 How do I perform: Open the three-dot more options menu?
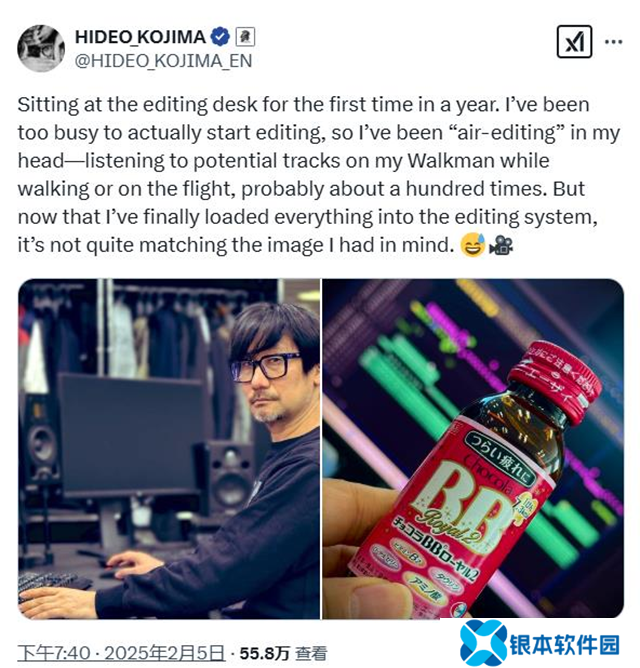pyautogui.click(x=614, y=42)
